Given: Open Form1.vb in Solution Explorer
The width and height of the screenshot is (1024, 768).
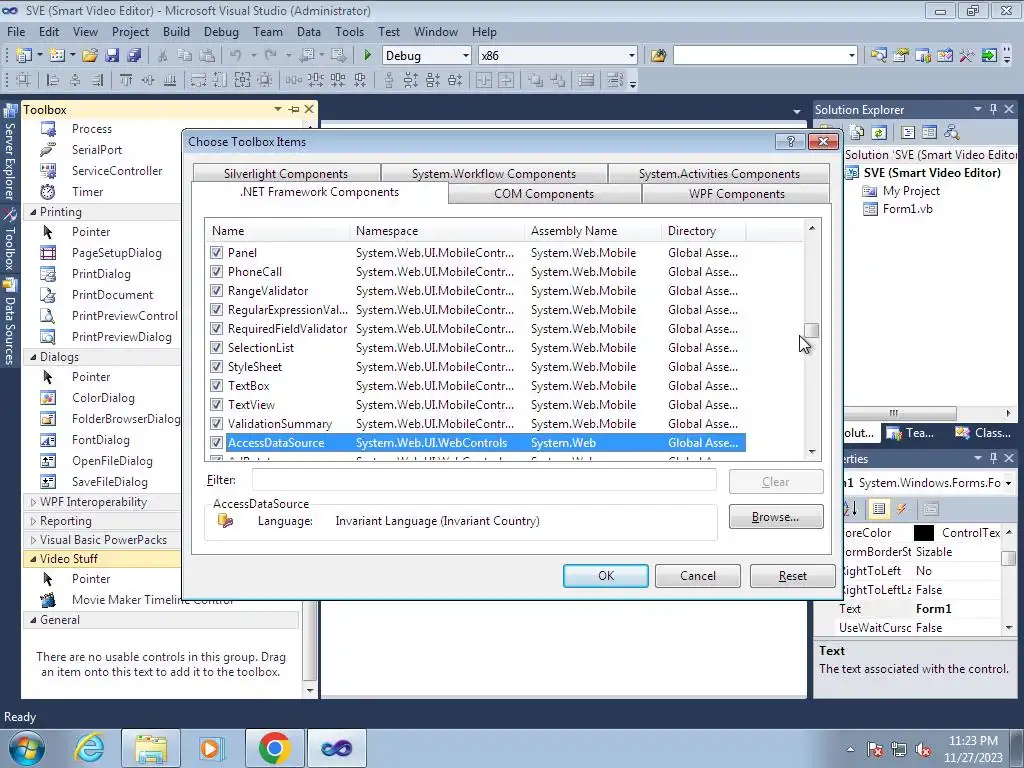Looking at the screenshot, I should [907, 209].
